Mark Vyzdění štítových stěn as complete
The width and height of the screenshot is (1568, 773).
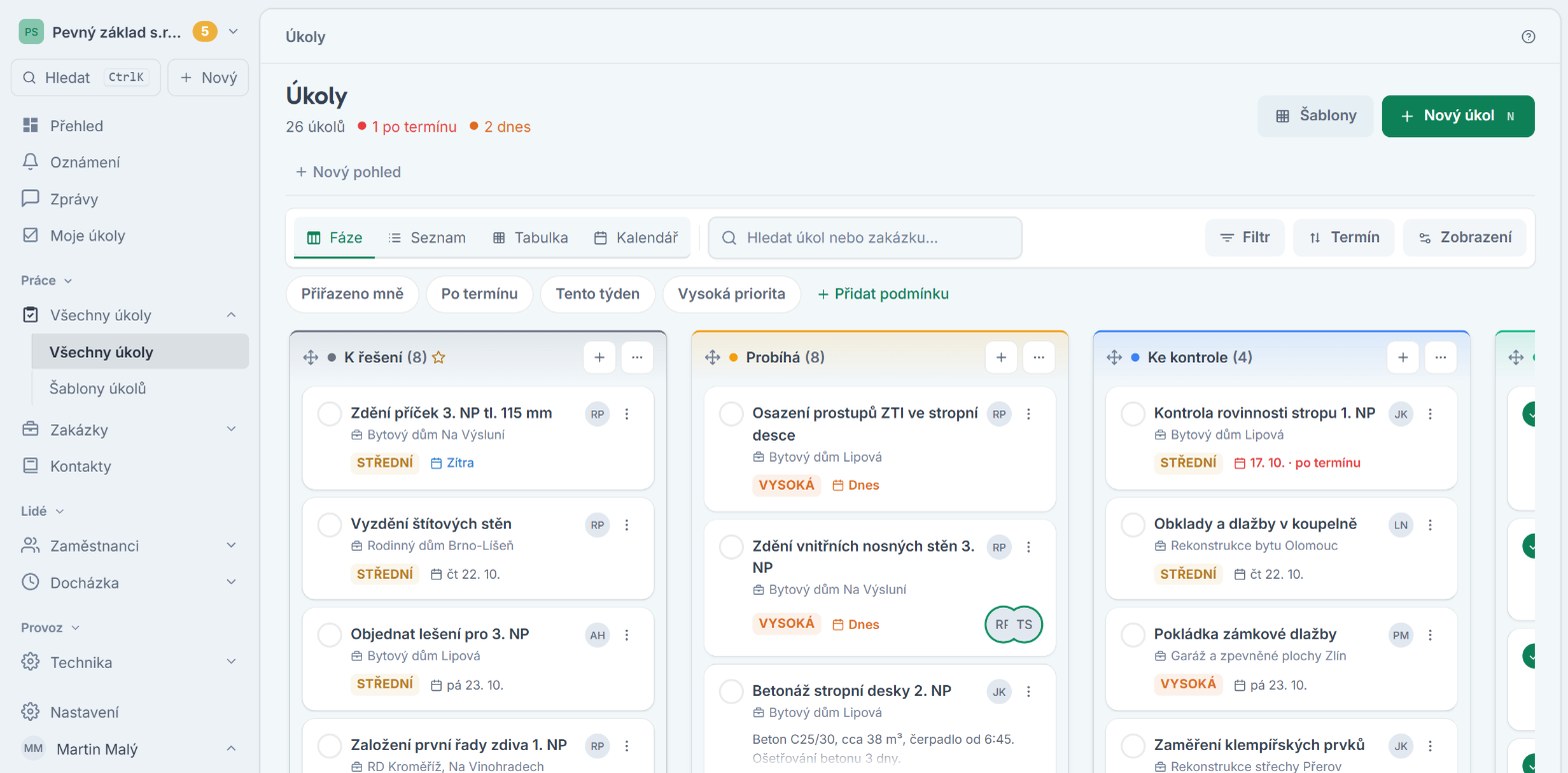coord(330,525)
